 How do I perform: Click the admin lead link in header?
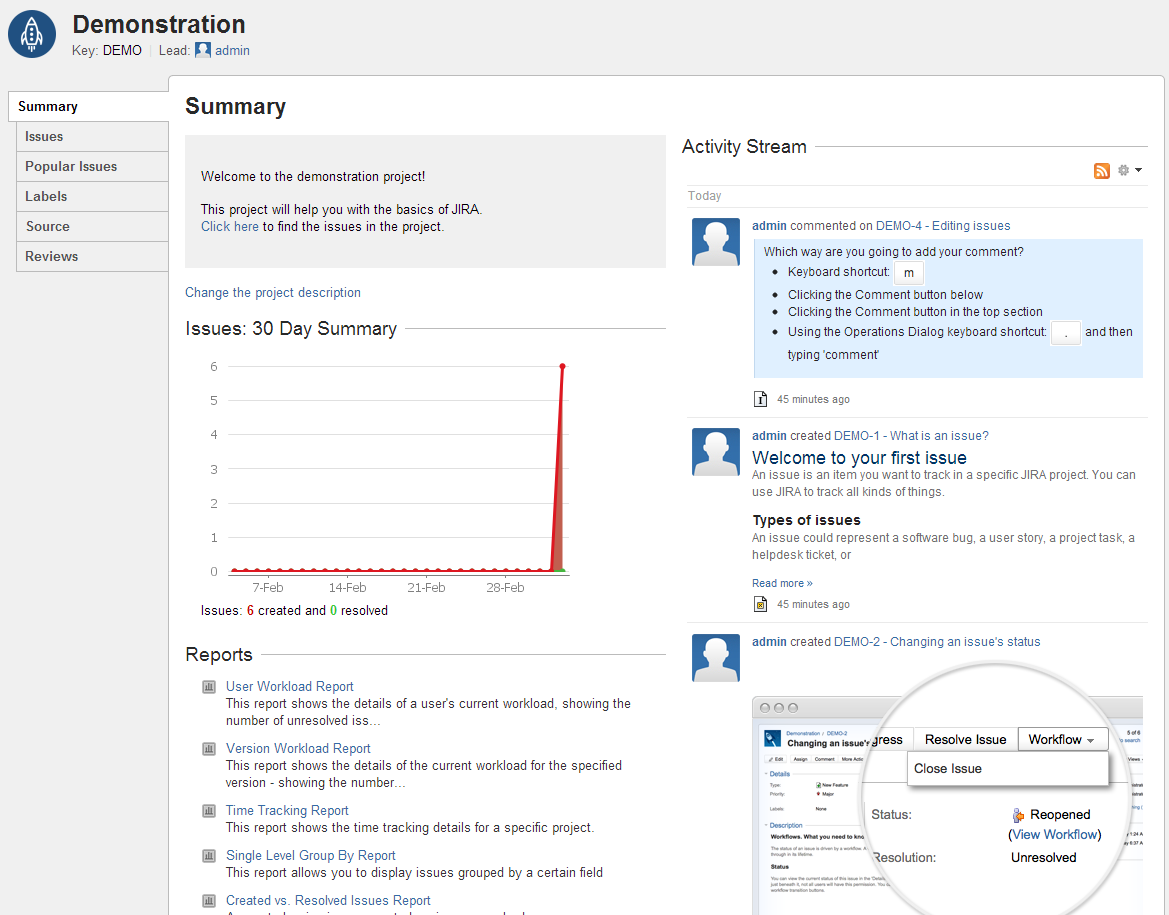232,51
